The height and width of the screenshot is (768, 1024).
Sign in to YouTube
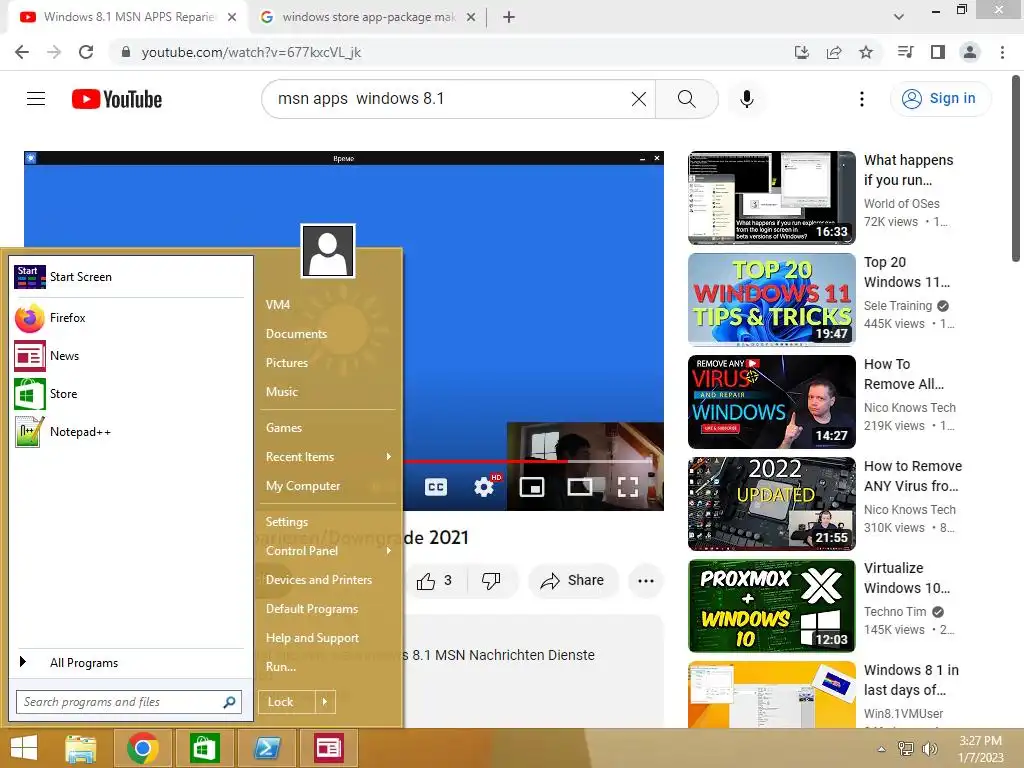click(x=940, y=99)
